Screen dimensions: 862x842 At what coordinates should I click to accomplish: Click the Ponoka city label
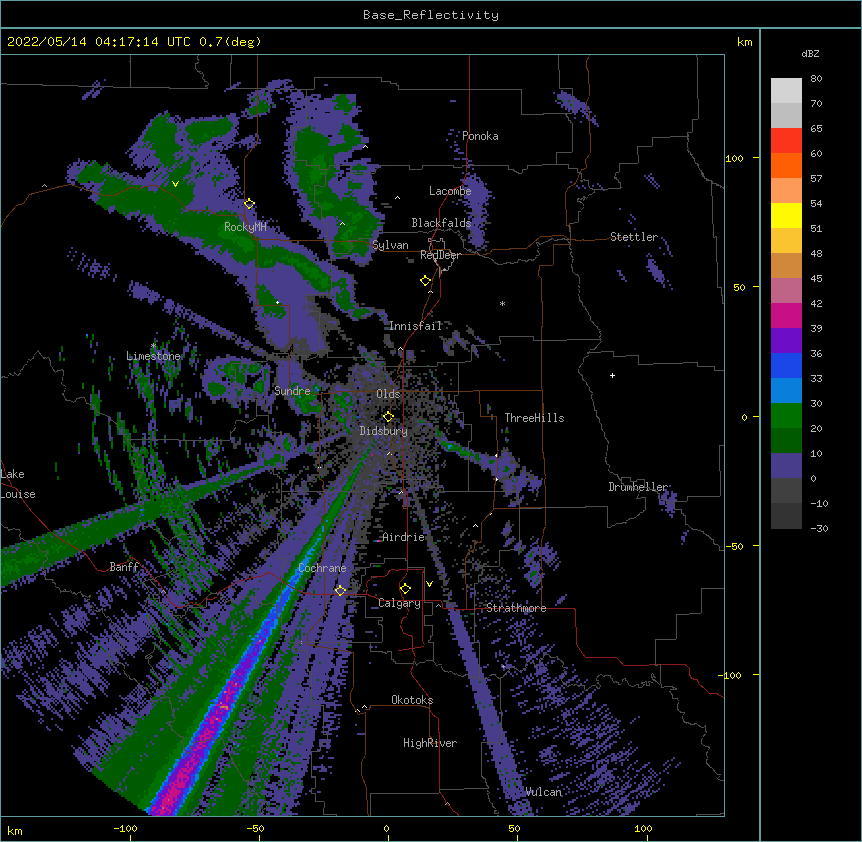[x=480, y=136]
